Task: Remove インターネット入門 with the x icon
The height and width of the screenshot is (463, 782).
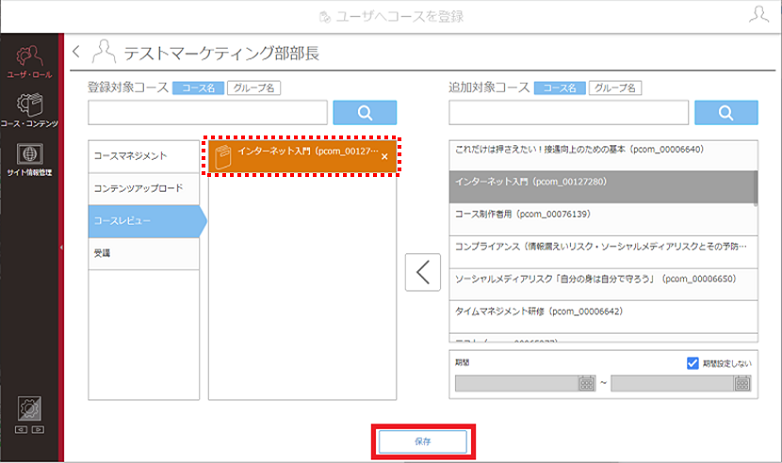Action: [x=385, y=157]
